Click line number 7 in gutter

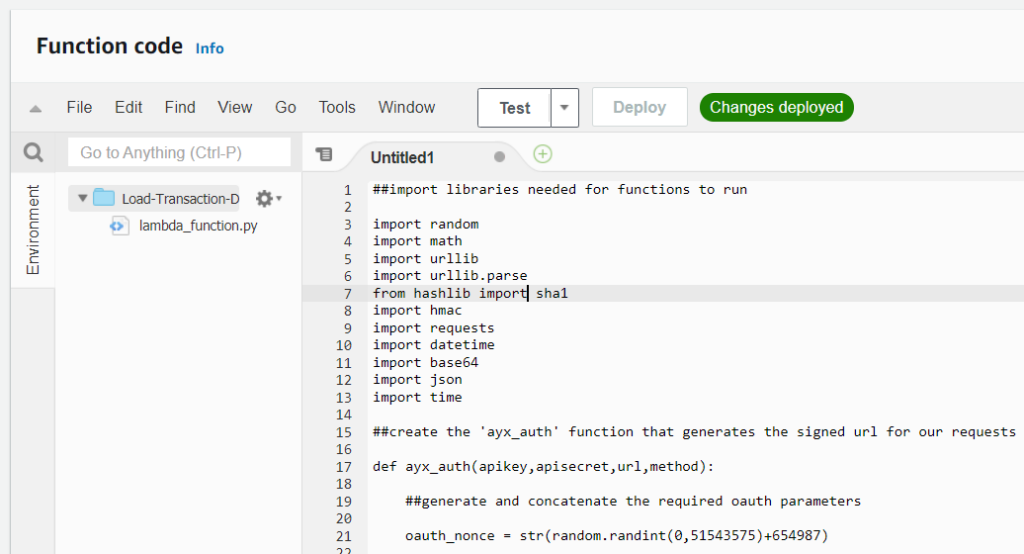tap(347, 294)
